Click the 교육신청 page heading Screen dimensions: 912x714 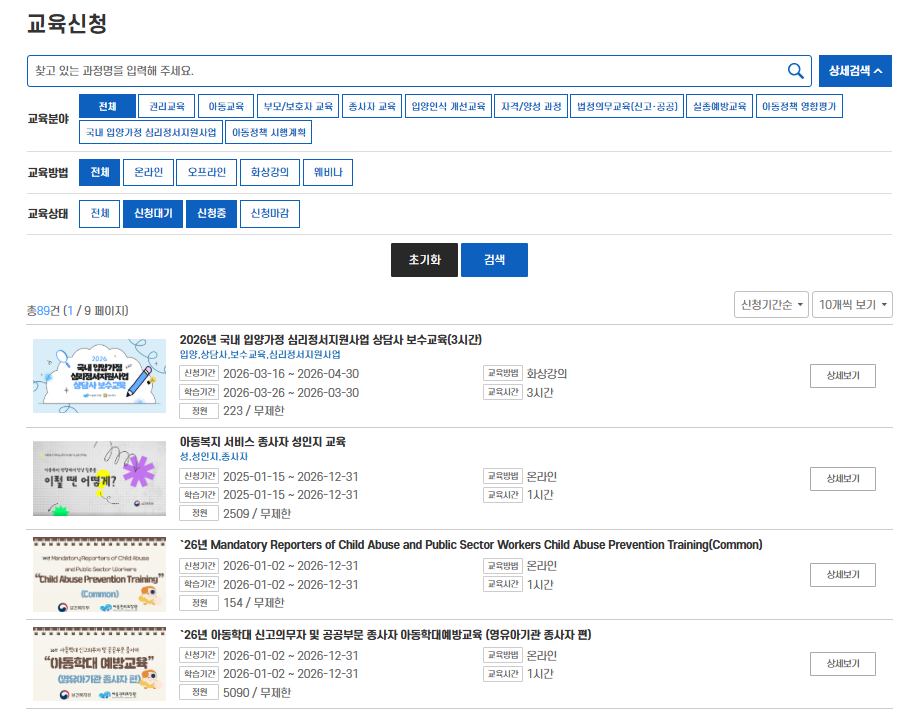67,23
